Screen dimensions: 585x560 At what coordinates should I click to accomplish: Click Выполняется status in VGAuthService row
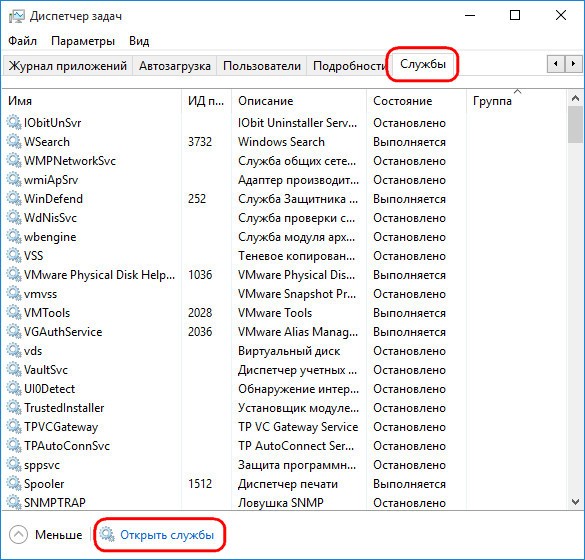(409, 332)
